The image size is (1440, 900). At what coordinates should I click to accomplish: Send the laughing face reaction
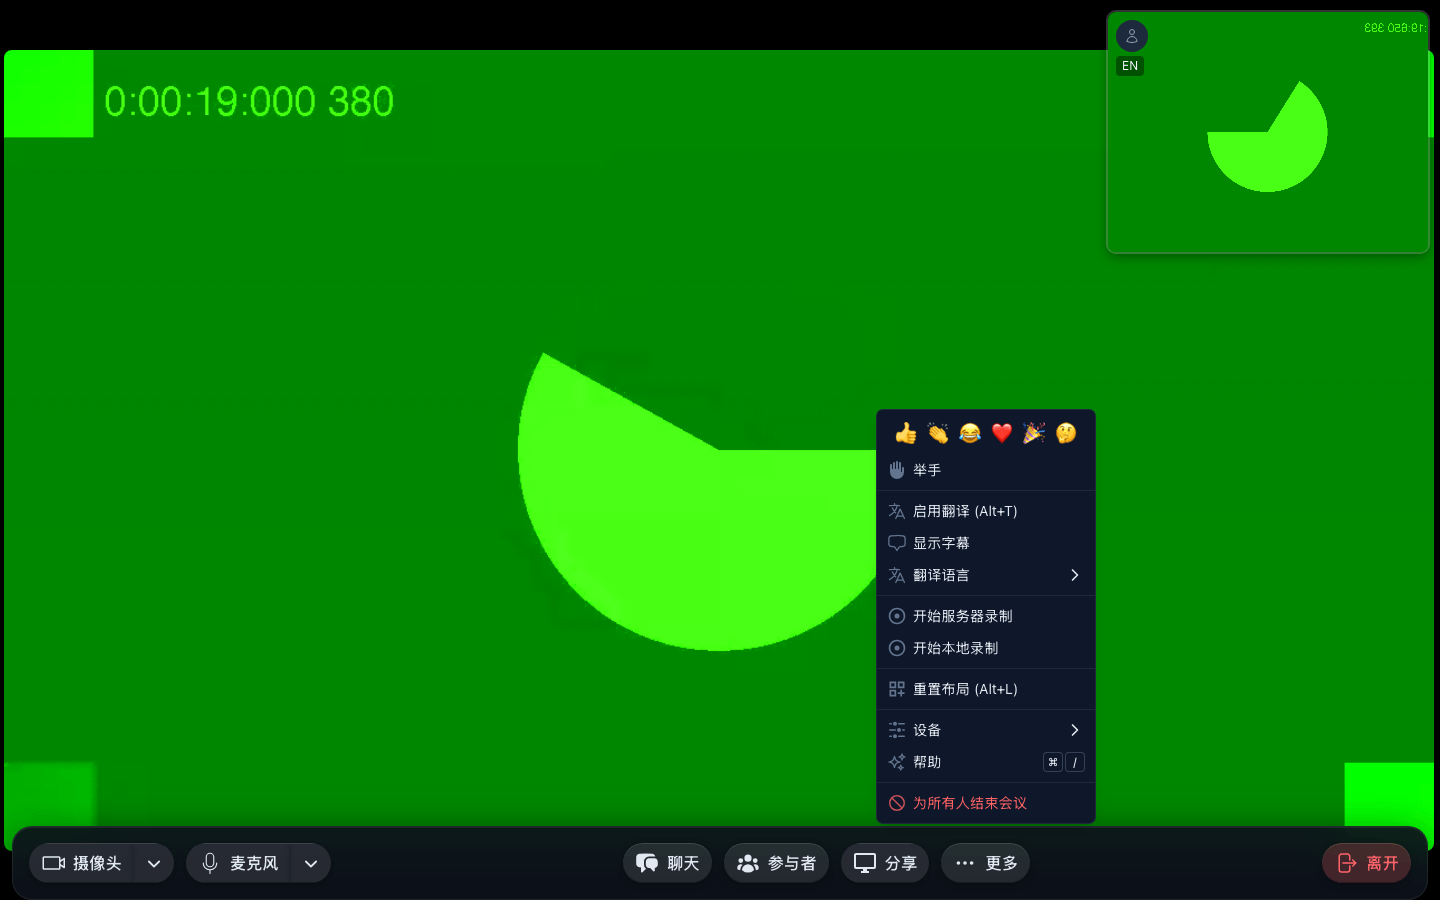970,433
